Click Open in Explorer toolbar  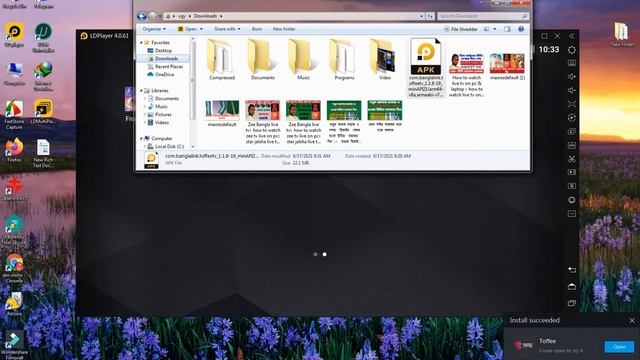pyautogui.click(x=187, y=29)
